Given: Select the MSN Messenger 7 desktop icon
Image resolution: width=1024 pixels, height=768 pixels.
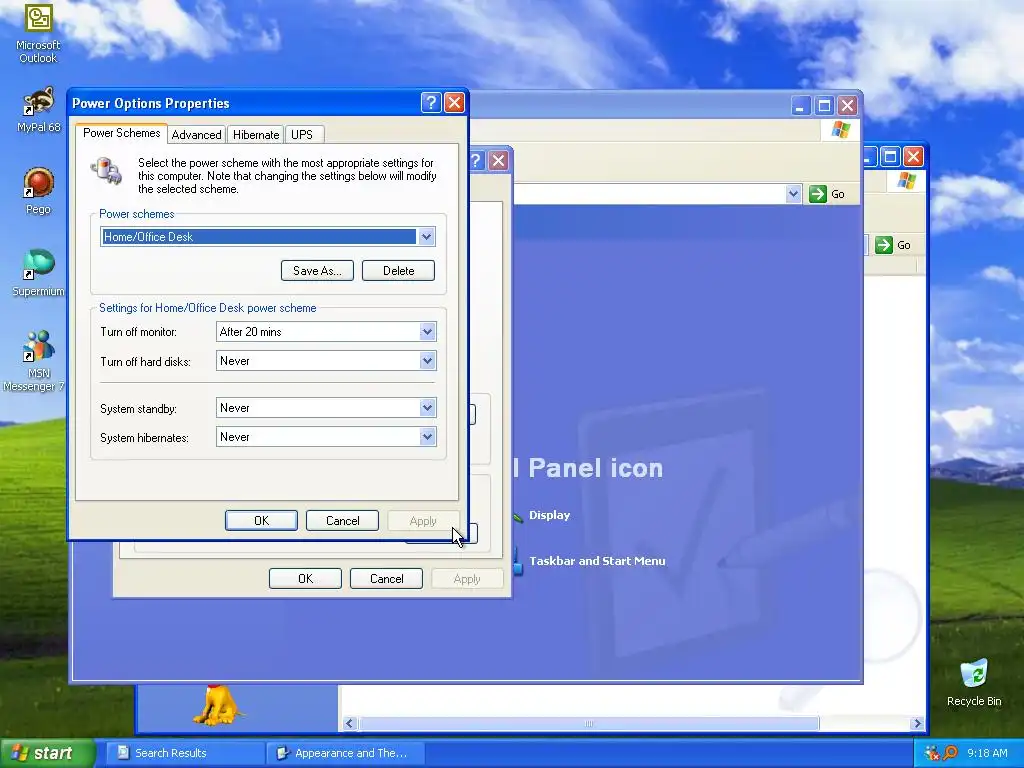Looking at the screenshot, I should [x=34, y=360].
